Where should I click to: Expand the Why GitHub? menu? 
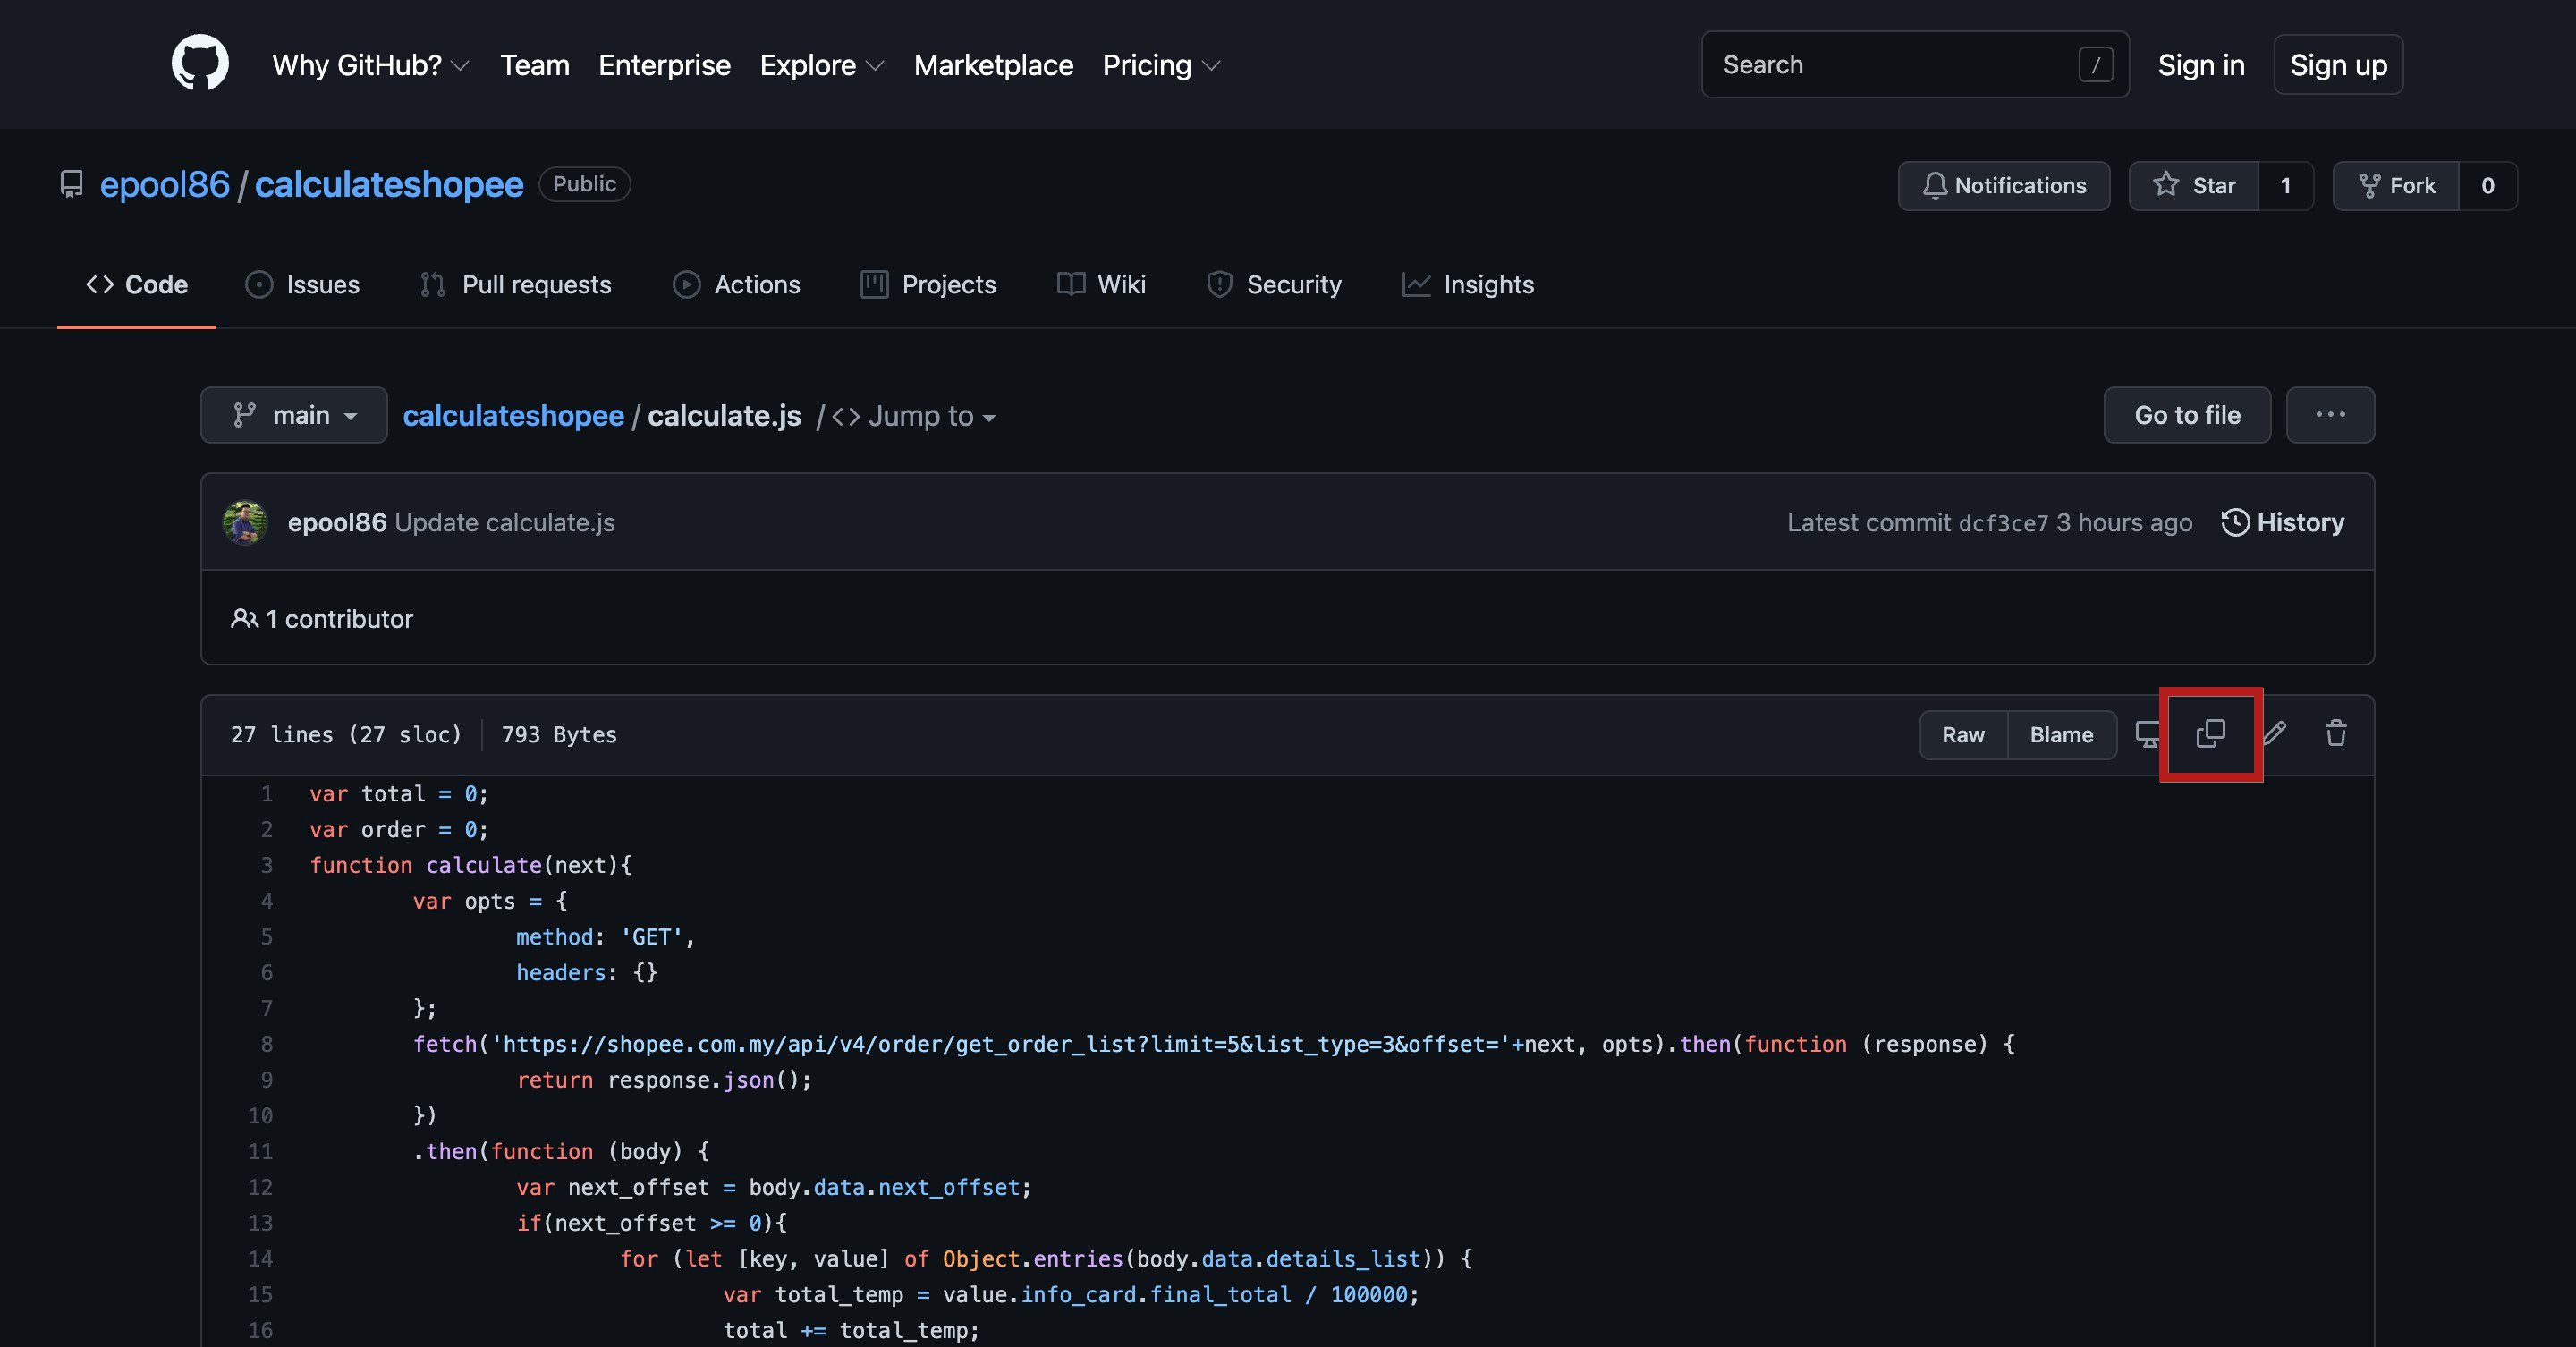coord(370,65)
